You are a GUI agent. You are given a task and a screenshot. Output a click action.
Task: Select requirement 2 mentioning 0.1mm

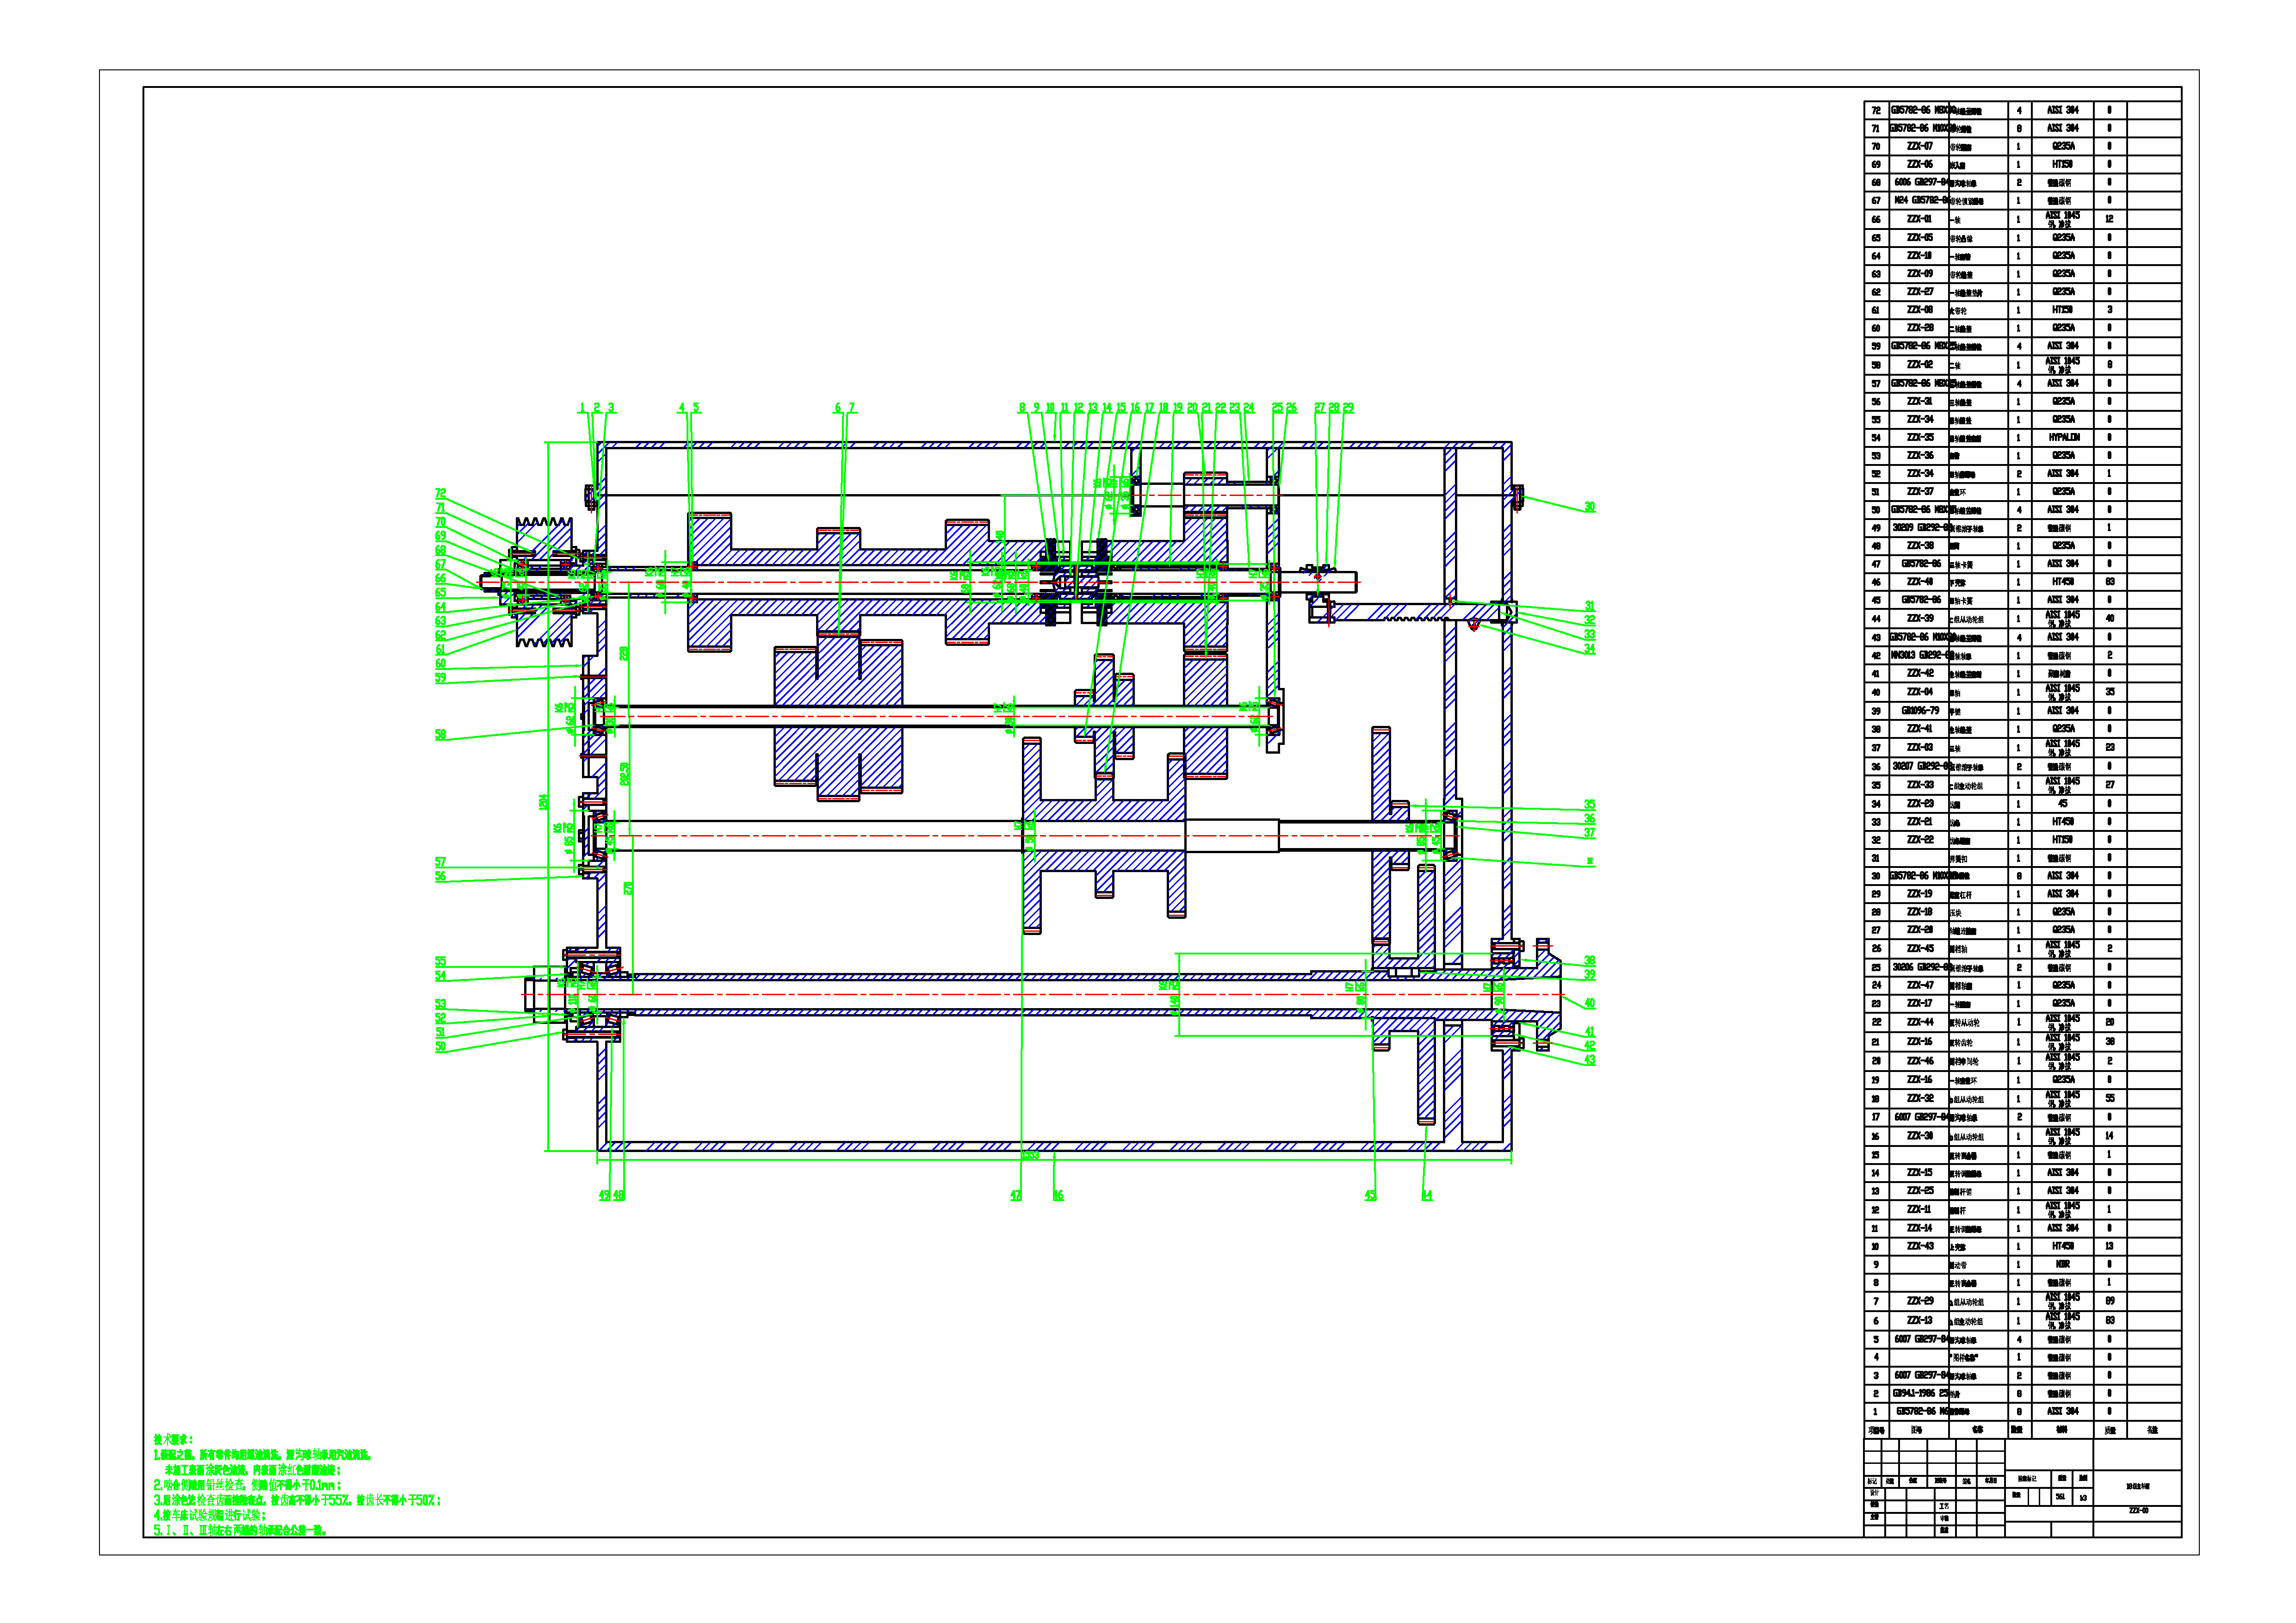coord(246,1485)
